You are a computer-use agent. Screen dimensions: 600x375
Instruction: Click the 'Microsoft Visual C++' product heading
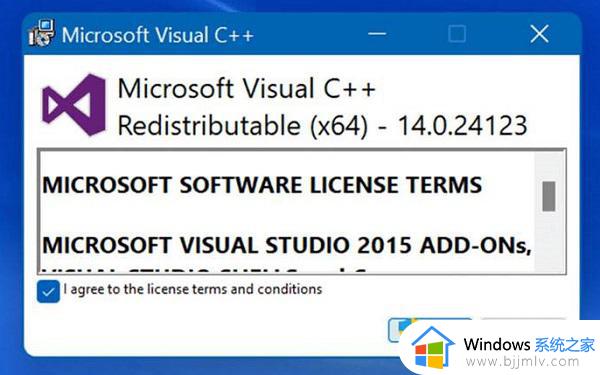point(247,88)
